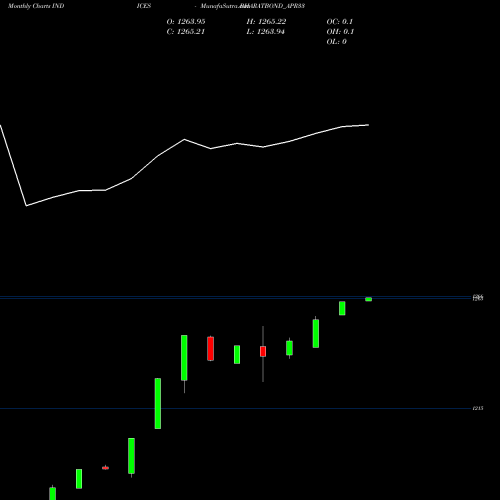
Task: Click the close value 'C: 1265.21'
Action: (186, 32)
